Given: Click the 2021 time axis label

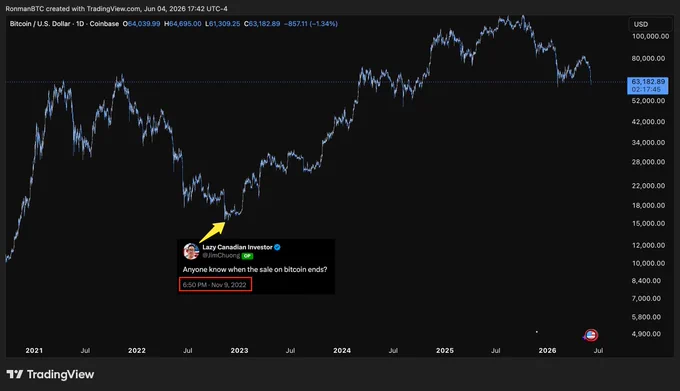Looking at the screenshot, I should point(34,351).
